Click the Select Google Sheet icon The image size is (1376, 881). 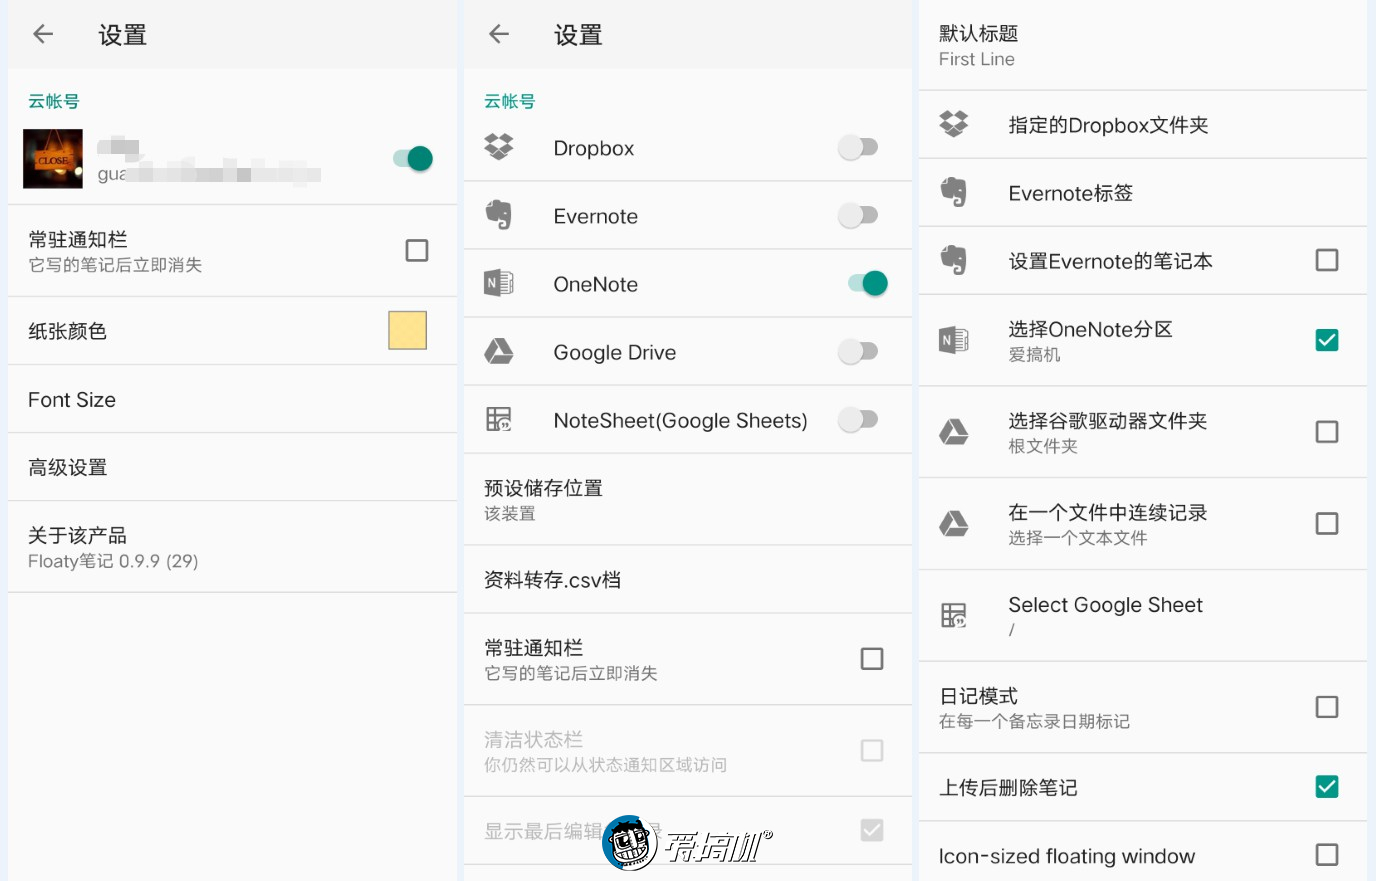click(954, 615)
